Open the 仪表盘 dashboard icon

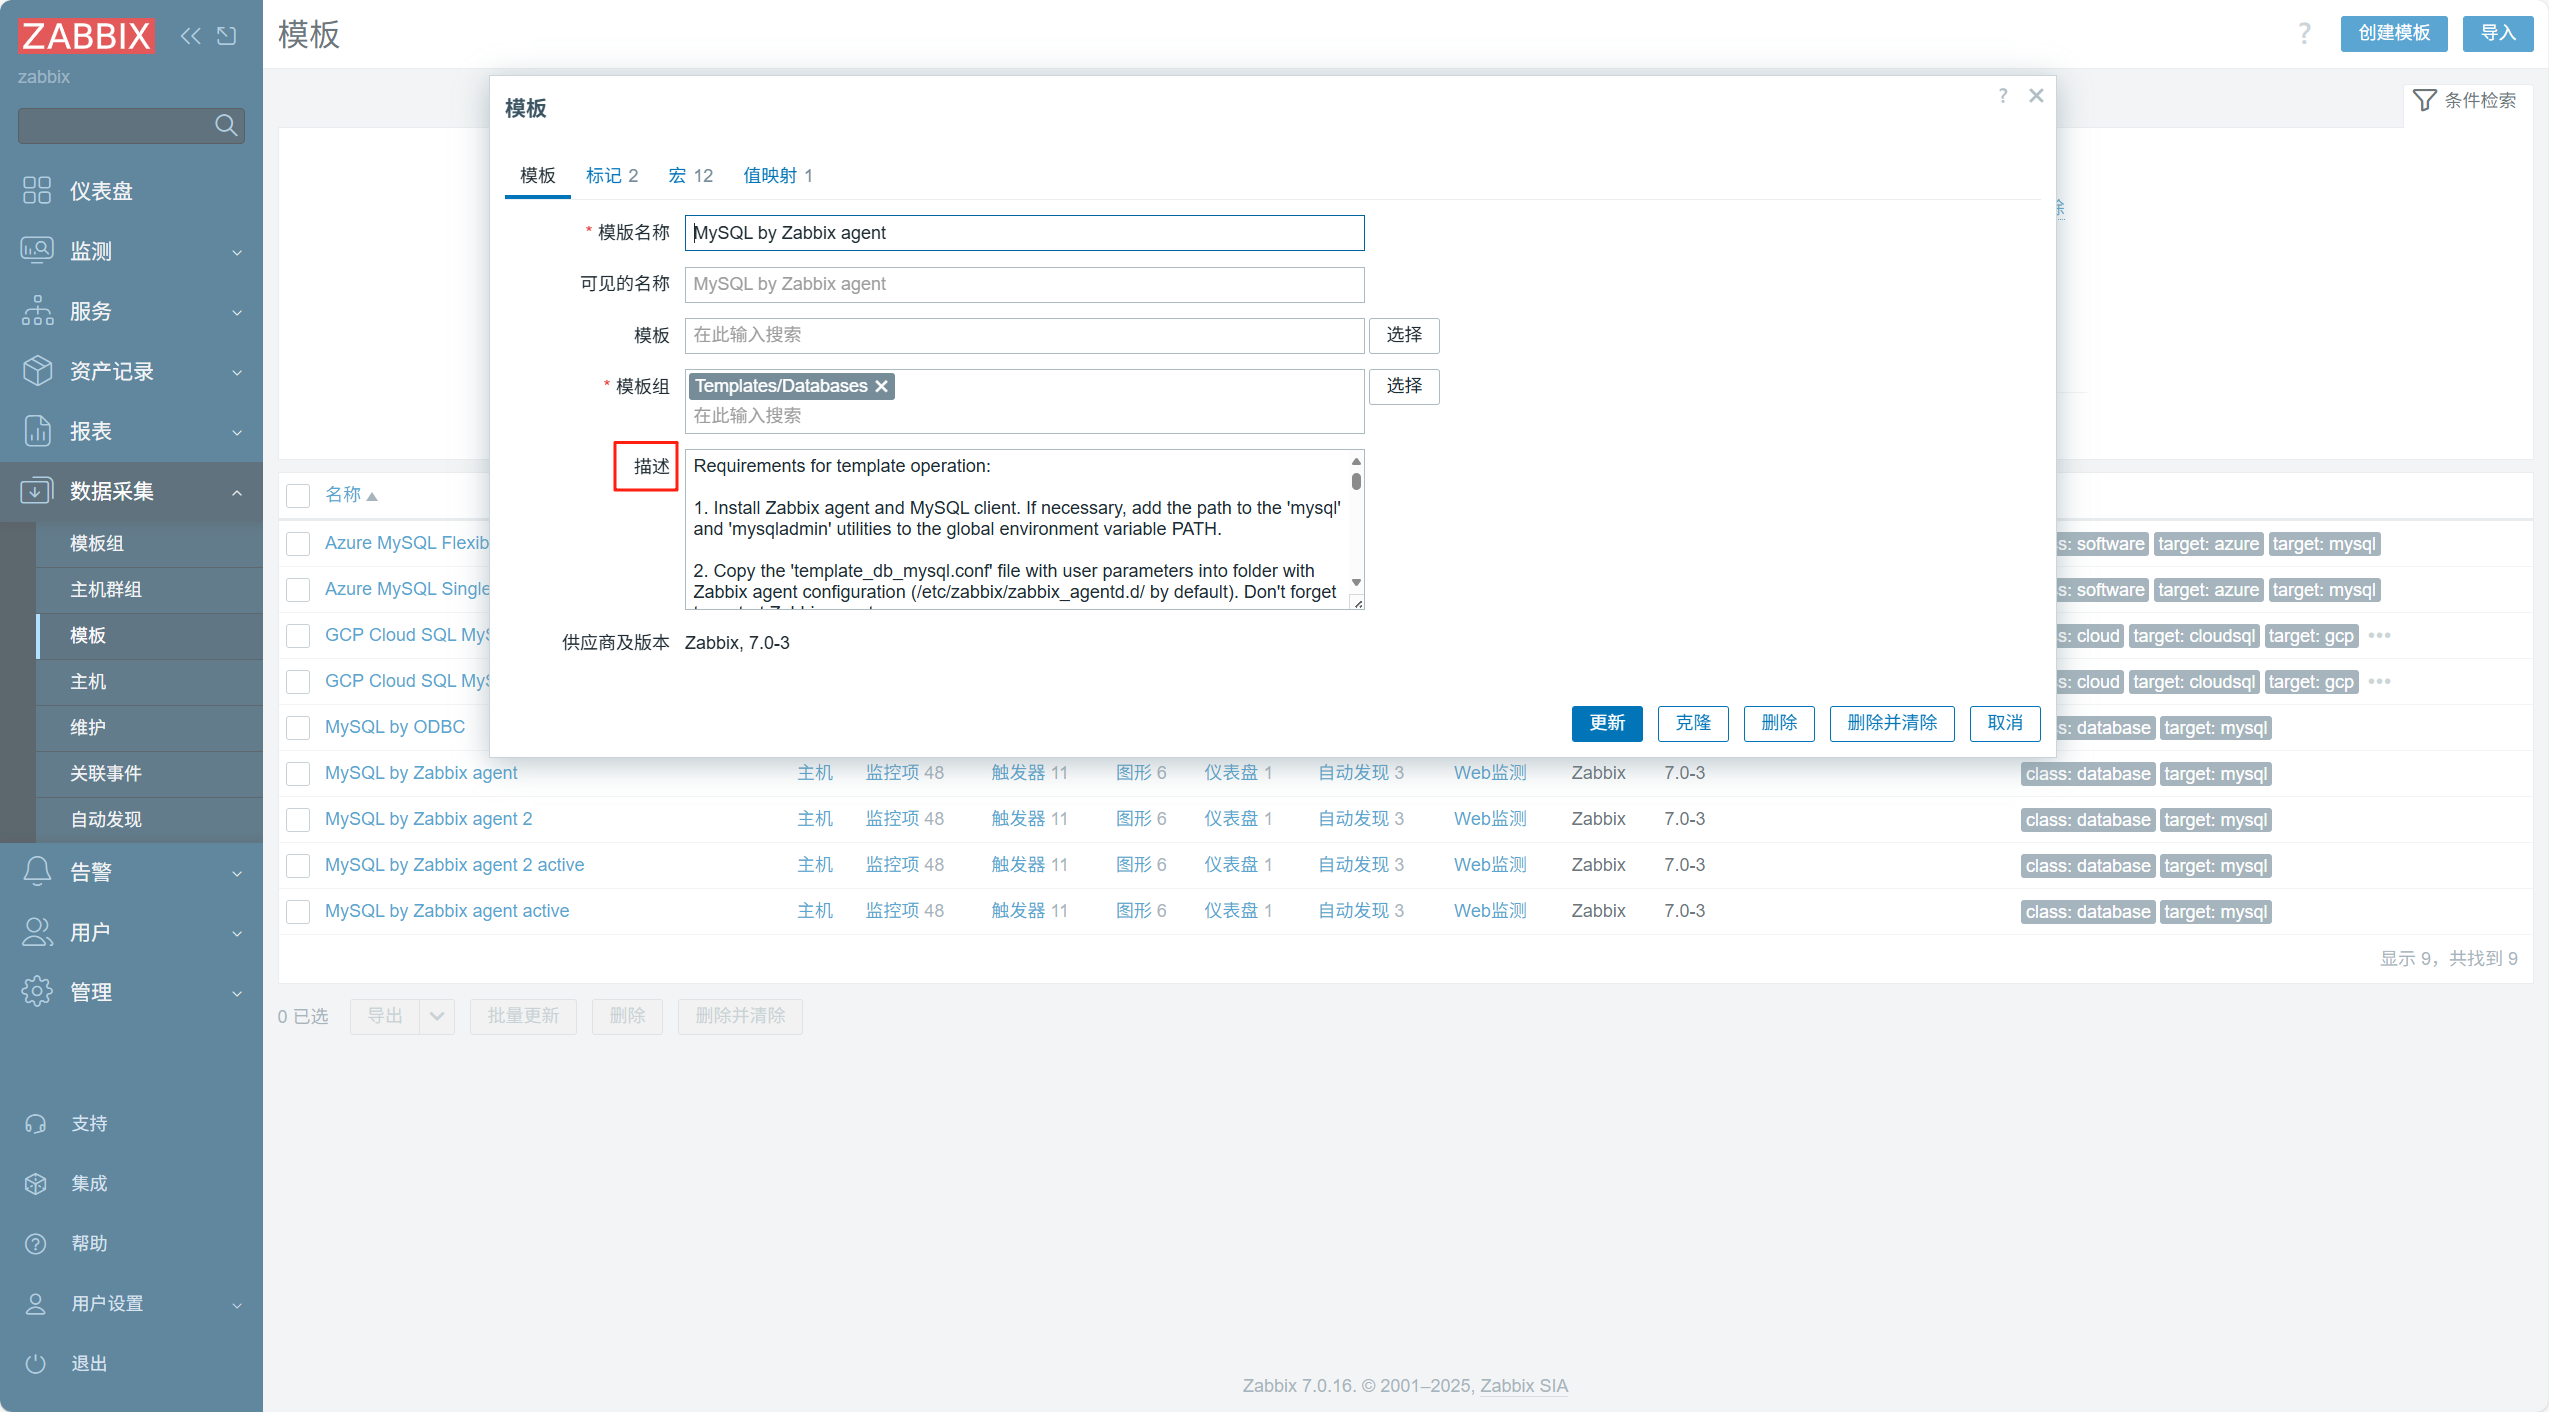(37, 190)
